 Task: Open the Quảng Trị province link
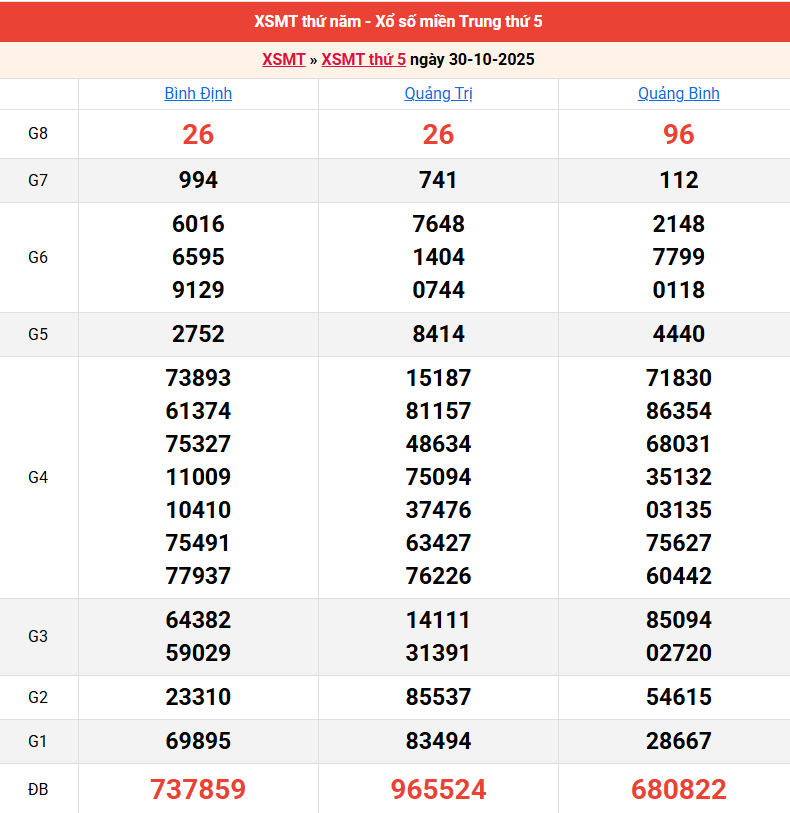pyautogui.click(x=438, y=93)
